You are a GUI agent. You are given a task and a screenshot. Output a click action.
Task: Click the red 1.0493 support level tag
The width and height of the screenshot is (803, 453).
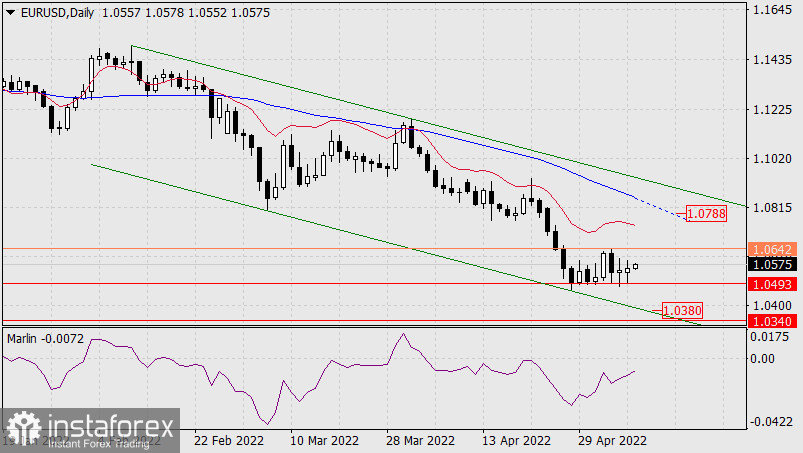click(x=773, y=284)
